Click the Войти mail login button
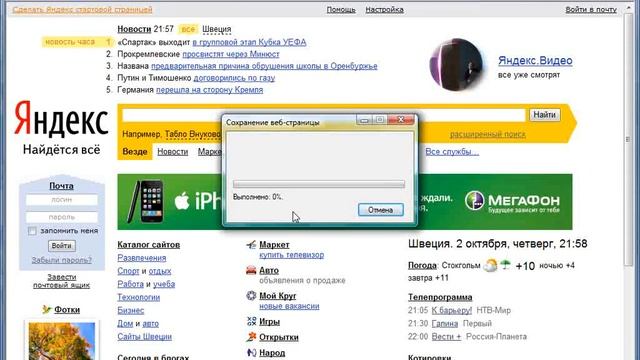This screenshot has width=640, height=360. point(62,246)
